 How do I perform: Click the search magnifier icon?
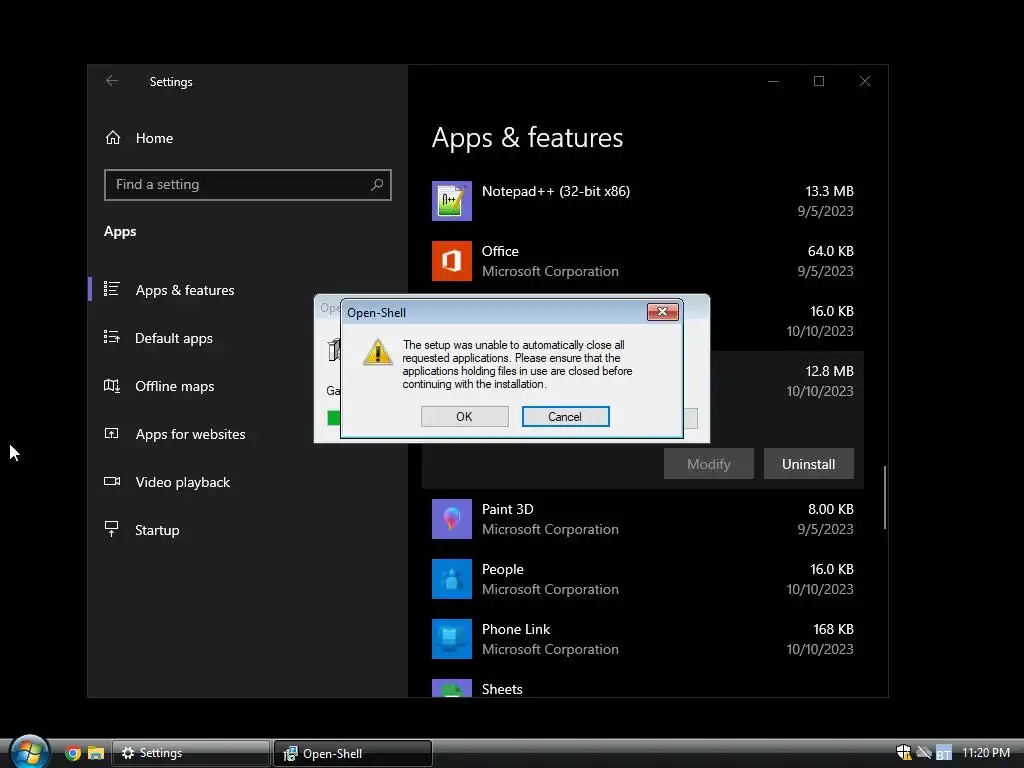(x=377, y=185)
